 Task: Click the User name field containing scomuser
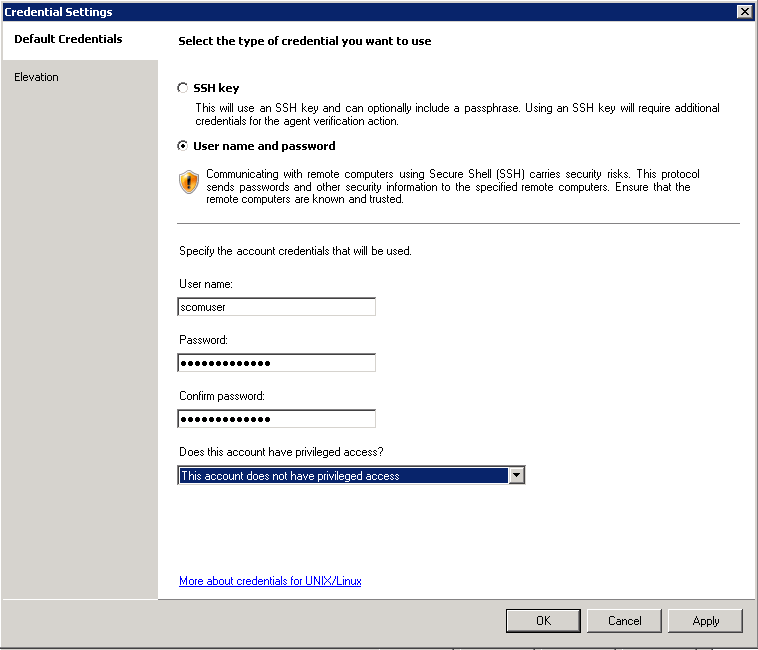point(276,307)
